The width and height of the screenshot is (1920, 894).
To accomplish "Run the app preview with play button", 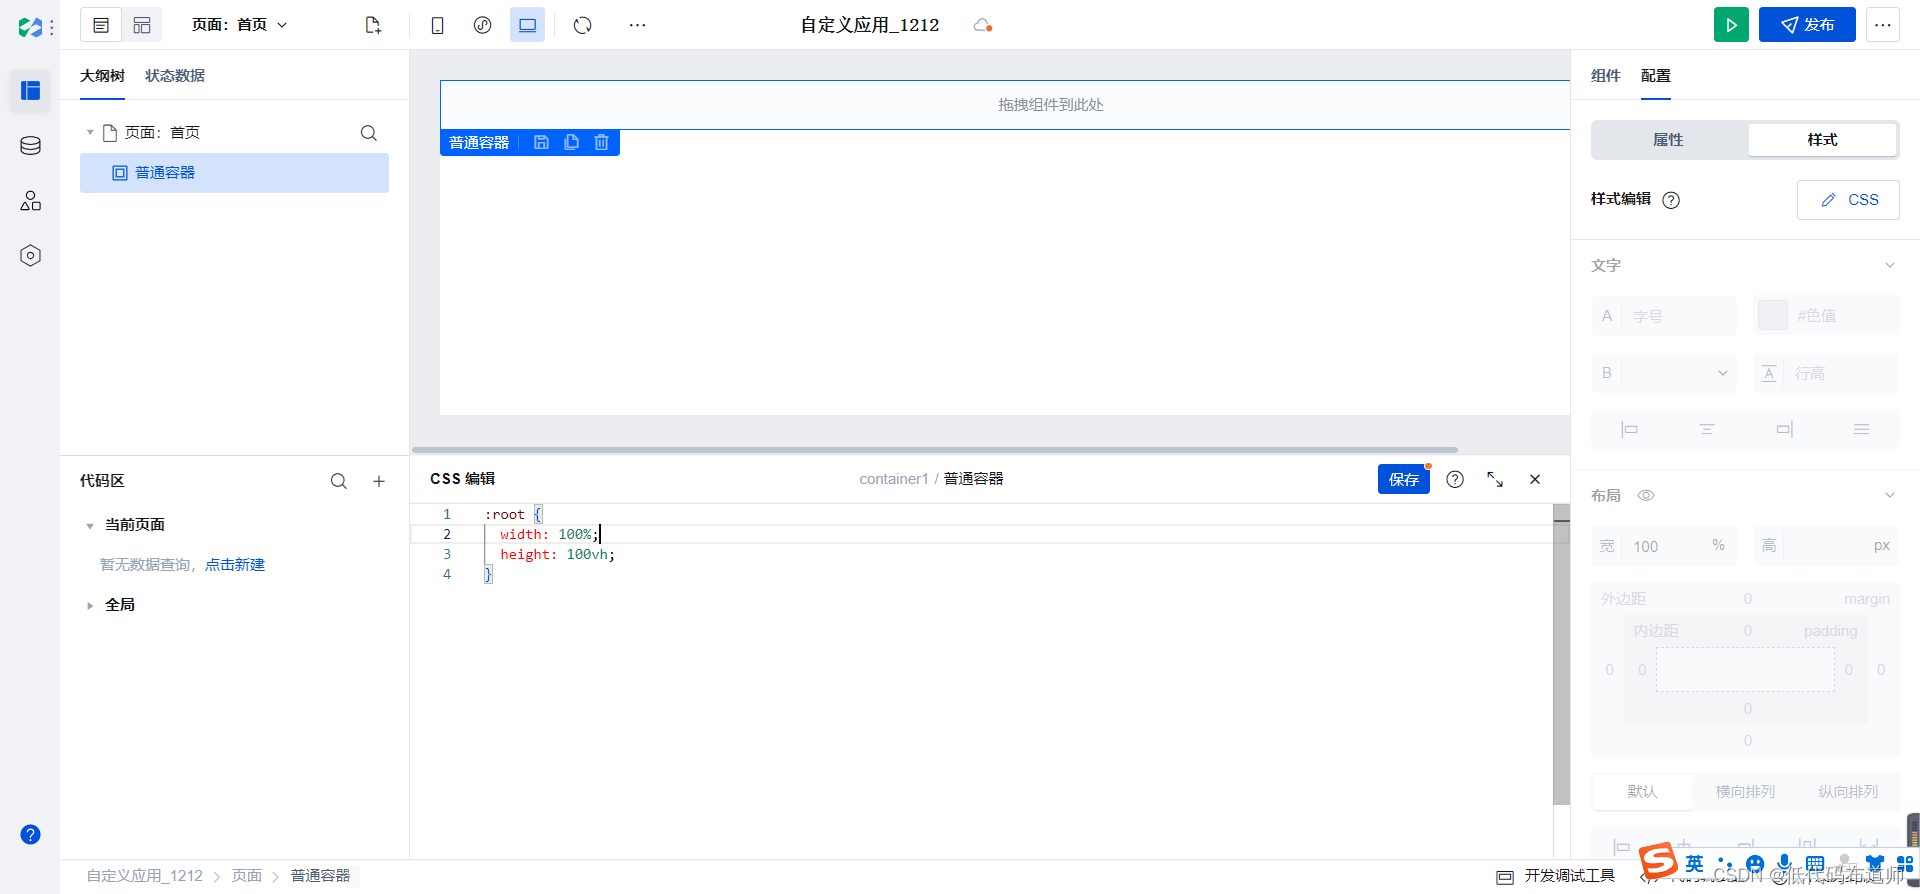I will [1731, 25].
